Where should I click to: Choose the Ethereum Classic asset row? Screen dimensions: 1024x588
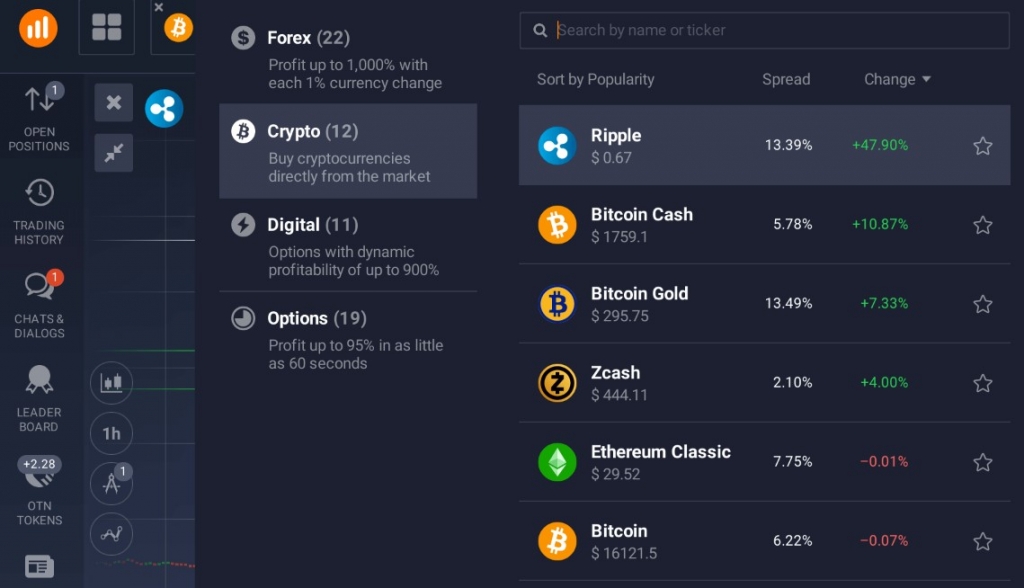point(764,462)
